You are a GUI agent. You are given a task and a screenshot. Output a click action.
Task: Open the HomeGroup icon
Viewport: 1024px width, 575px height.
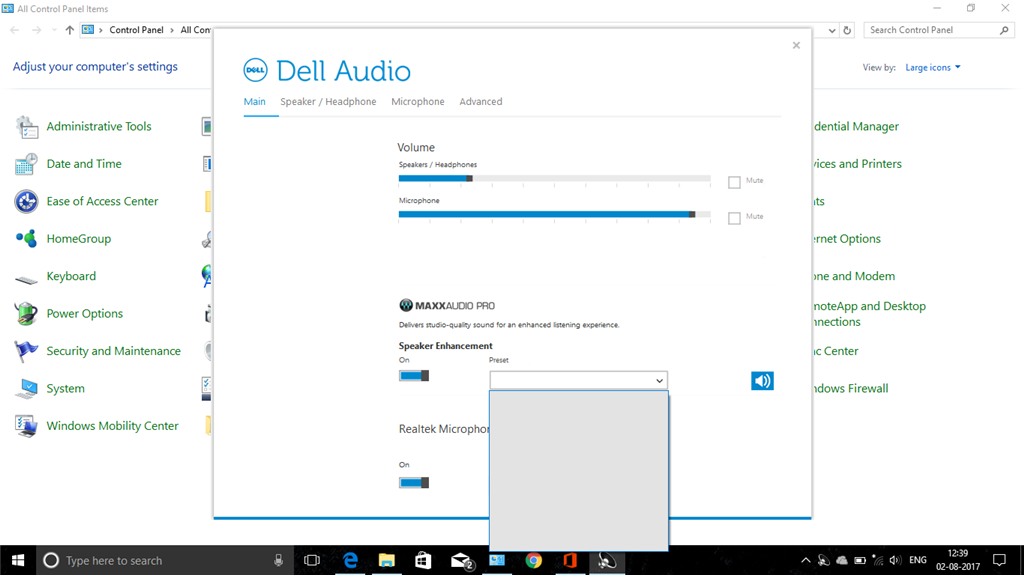tap(26, 238)
